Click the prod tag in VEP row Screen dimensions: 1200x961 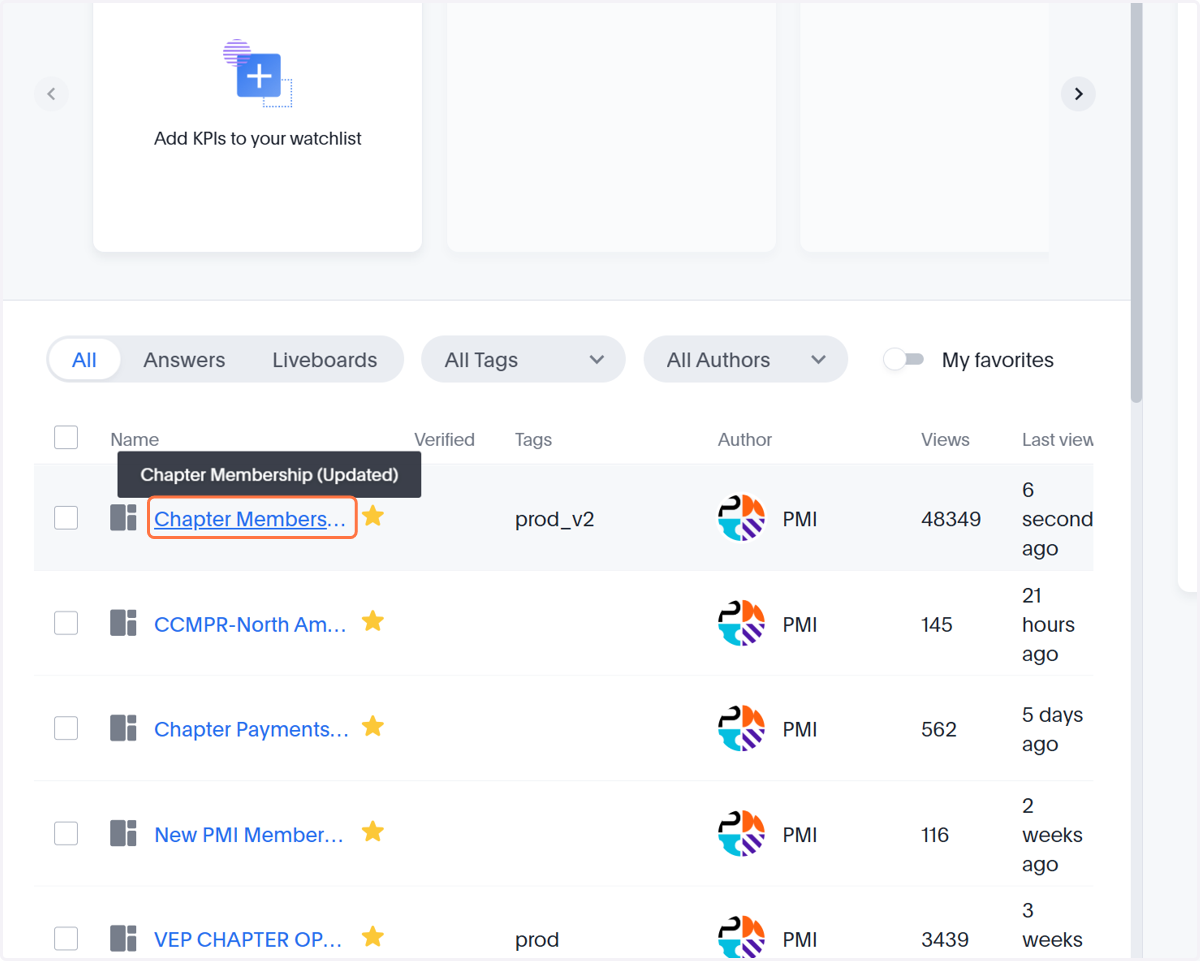pyautogui.click(x=537, y=939)
